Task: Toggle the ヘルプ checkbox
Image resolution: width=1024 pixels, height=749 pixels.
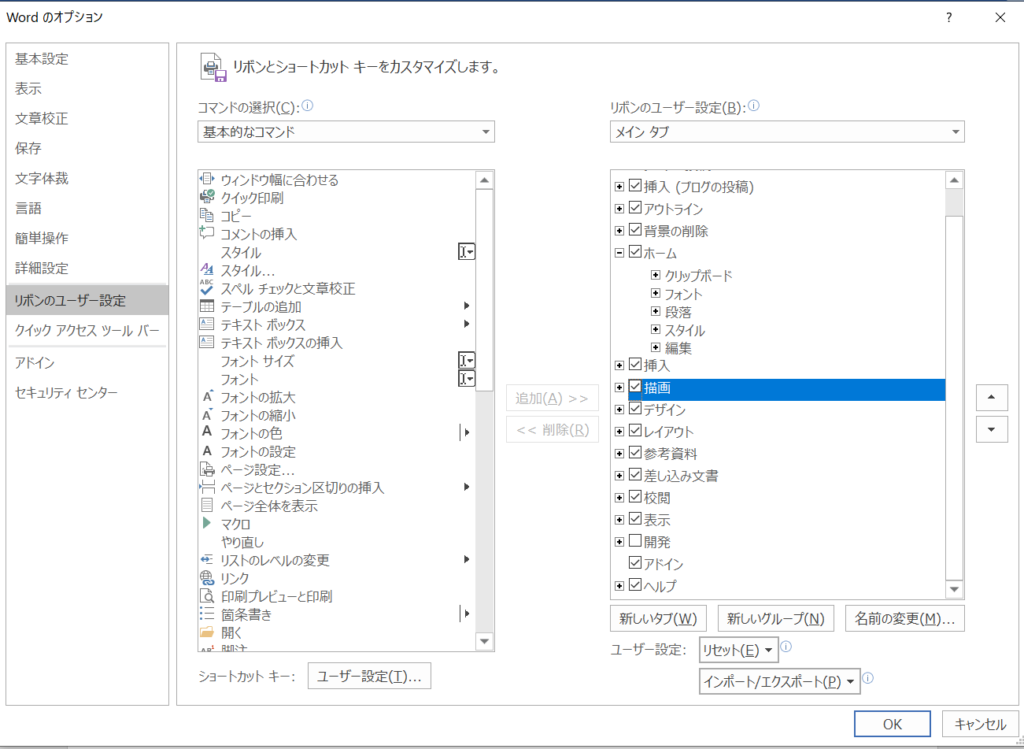Action: (x=635, y=585)
